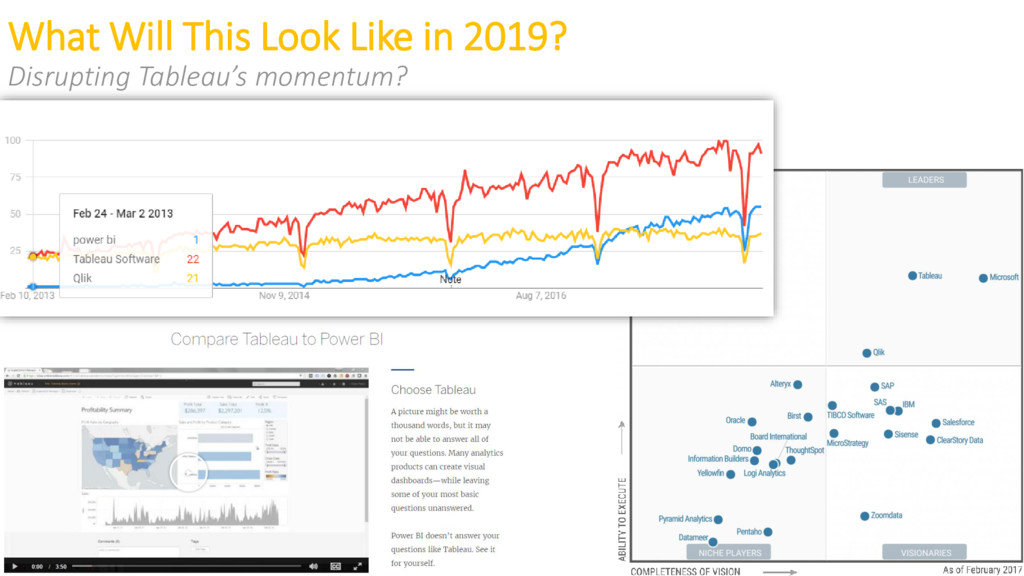The height and width of the screenshot is (576, 1024).
Task: Click the 'What Will This Look Like in 2019?' title
Action: [x=288, y=36]
